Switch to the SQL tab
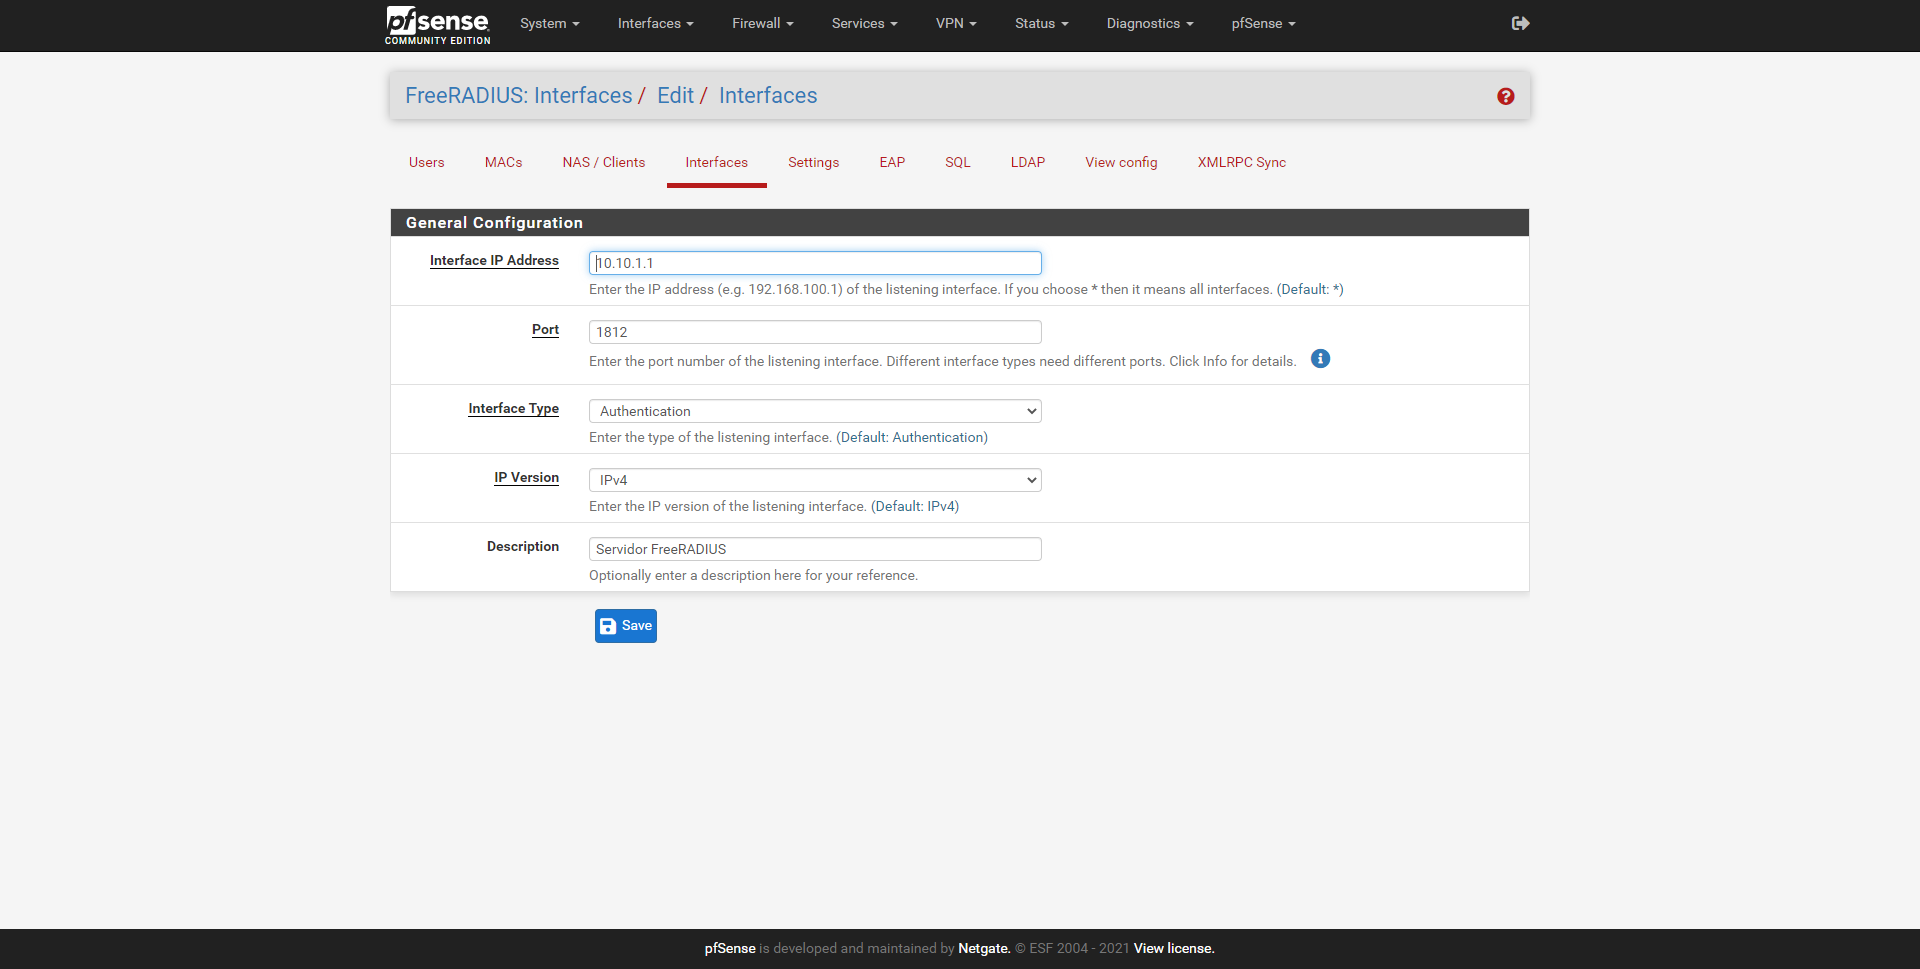Image resolution: width=1920 pixels, height=969 pixels. pyautogui.click(x=958, y=162)
